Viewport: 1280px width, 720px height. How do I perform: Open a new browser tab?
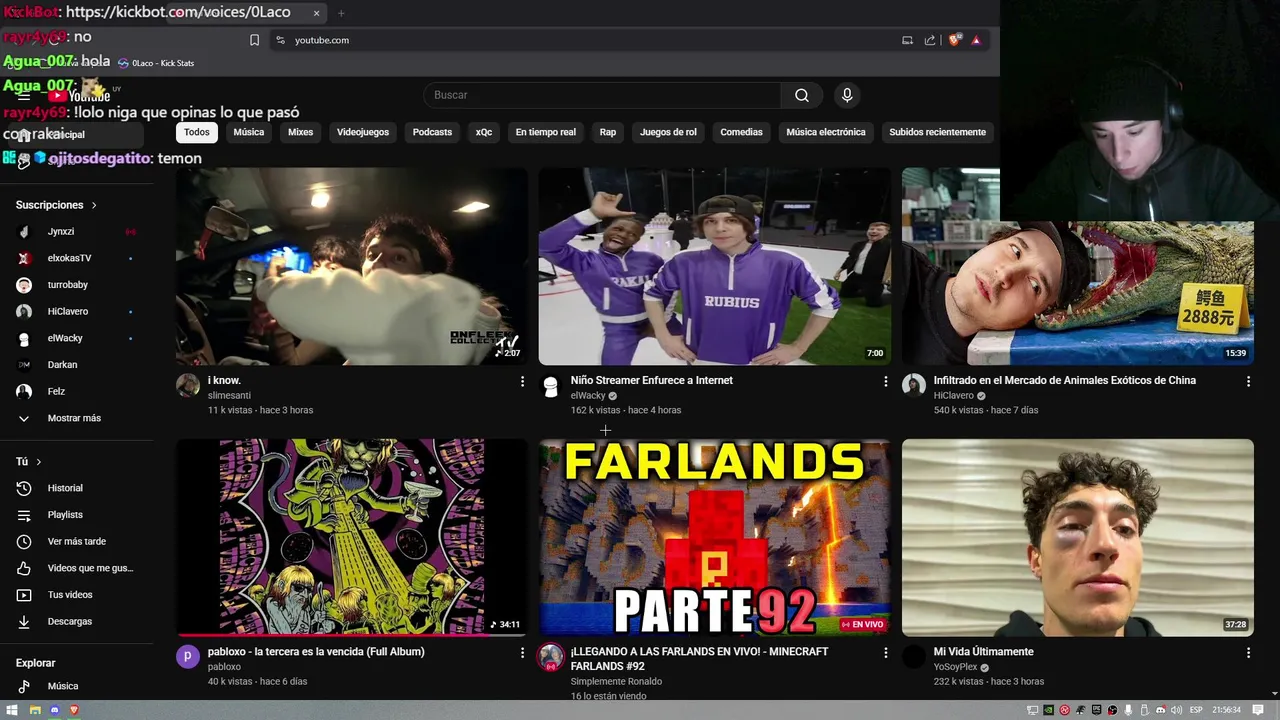pos(341,13)
